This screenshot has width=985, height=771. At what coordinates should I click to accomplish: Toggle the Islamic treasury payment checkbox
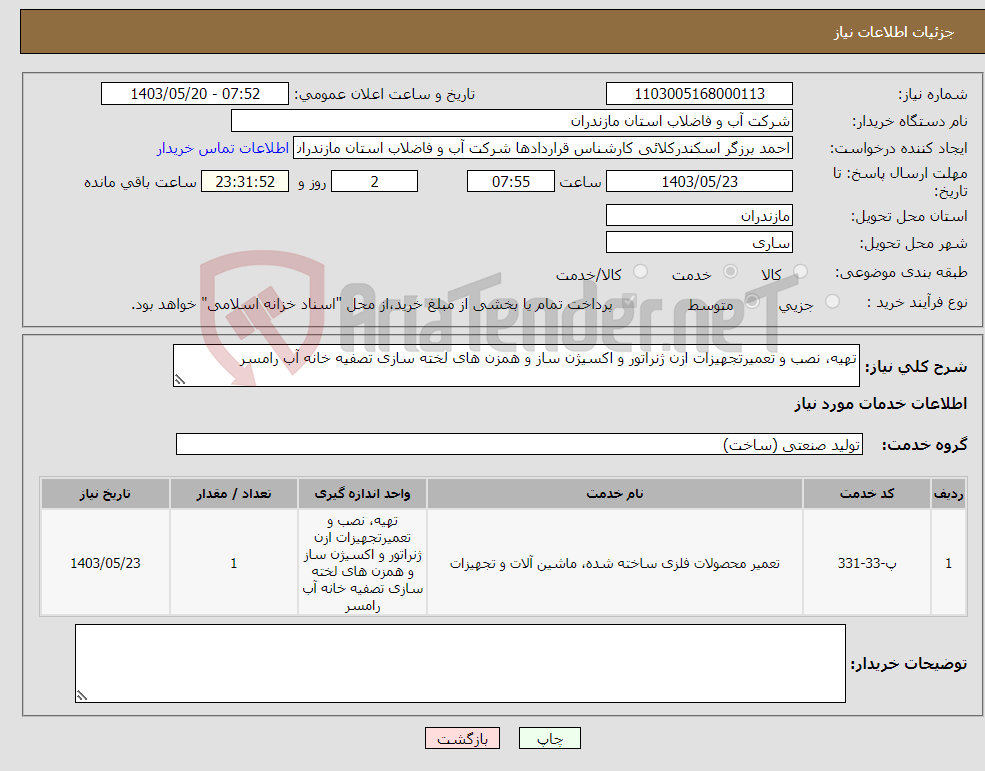(628, 302)
